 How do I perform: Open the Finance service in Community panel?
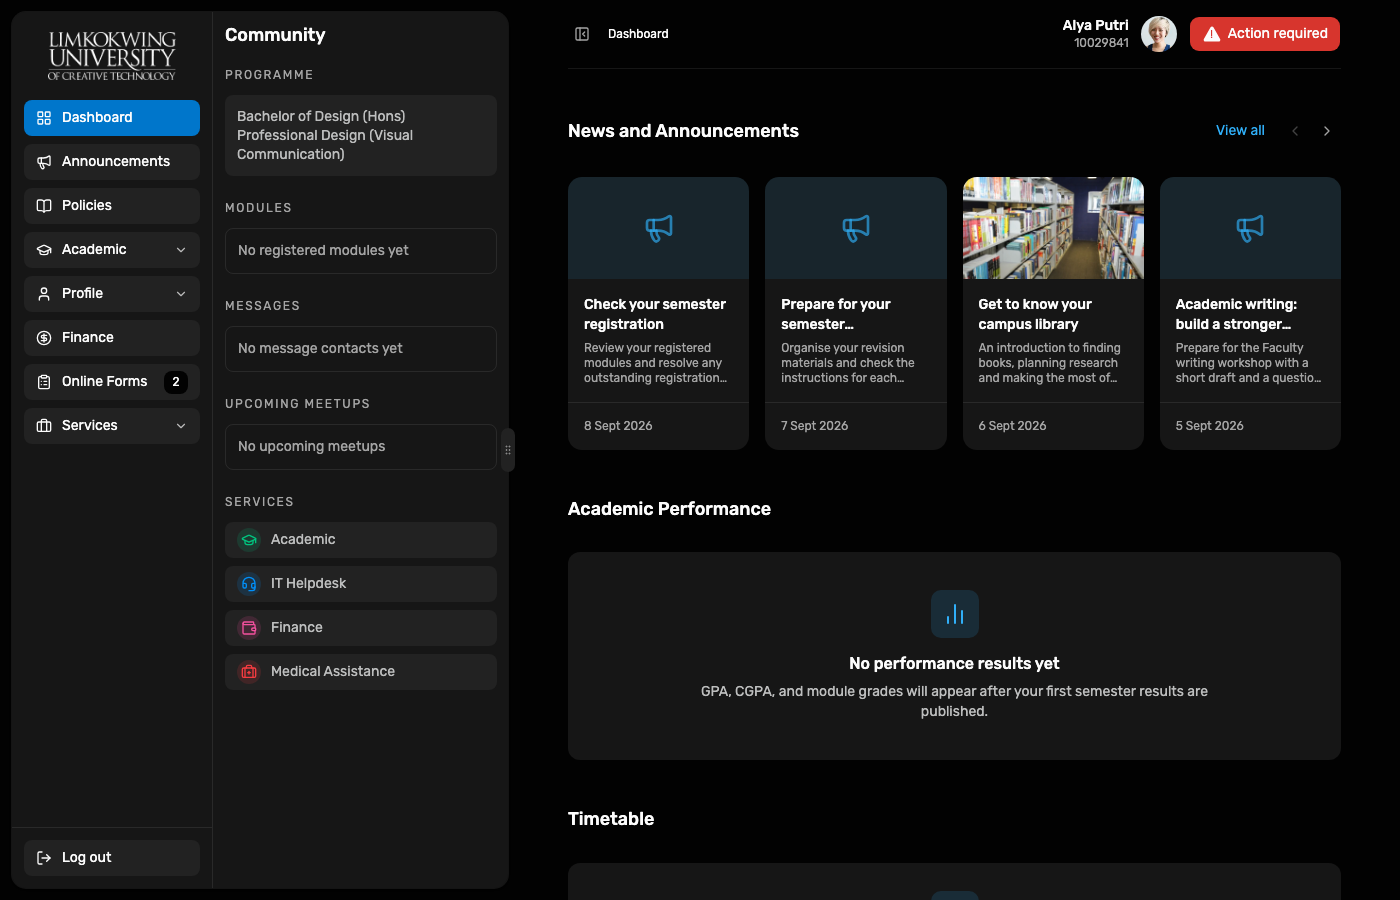361,628
